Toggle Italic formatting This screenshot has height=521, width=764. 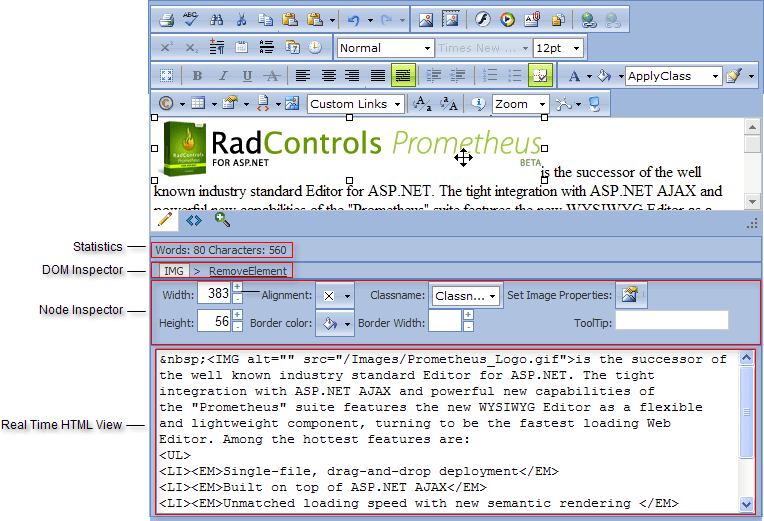click(x=221, y=76)
